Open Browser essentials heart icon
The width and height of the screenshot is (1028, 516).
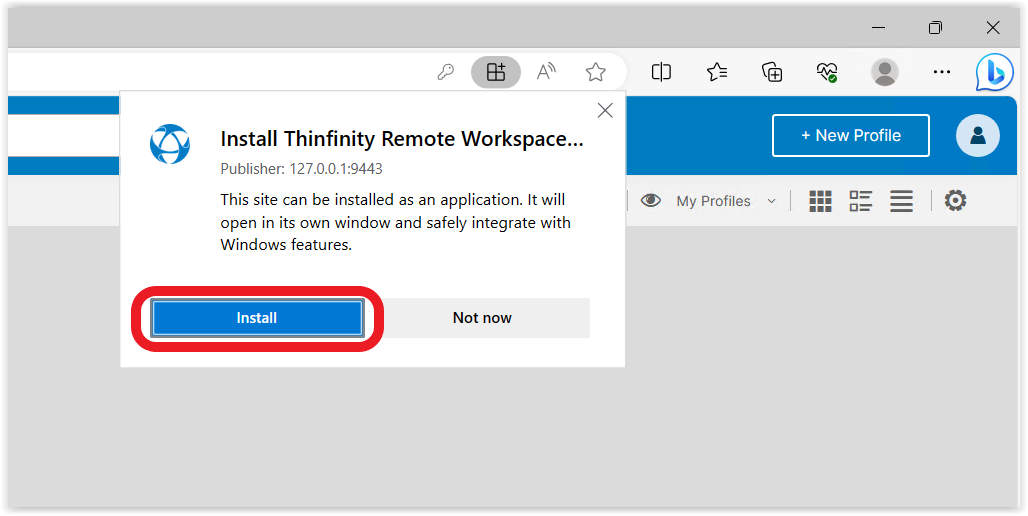tap(827, 72)
